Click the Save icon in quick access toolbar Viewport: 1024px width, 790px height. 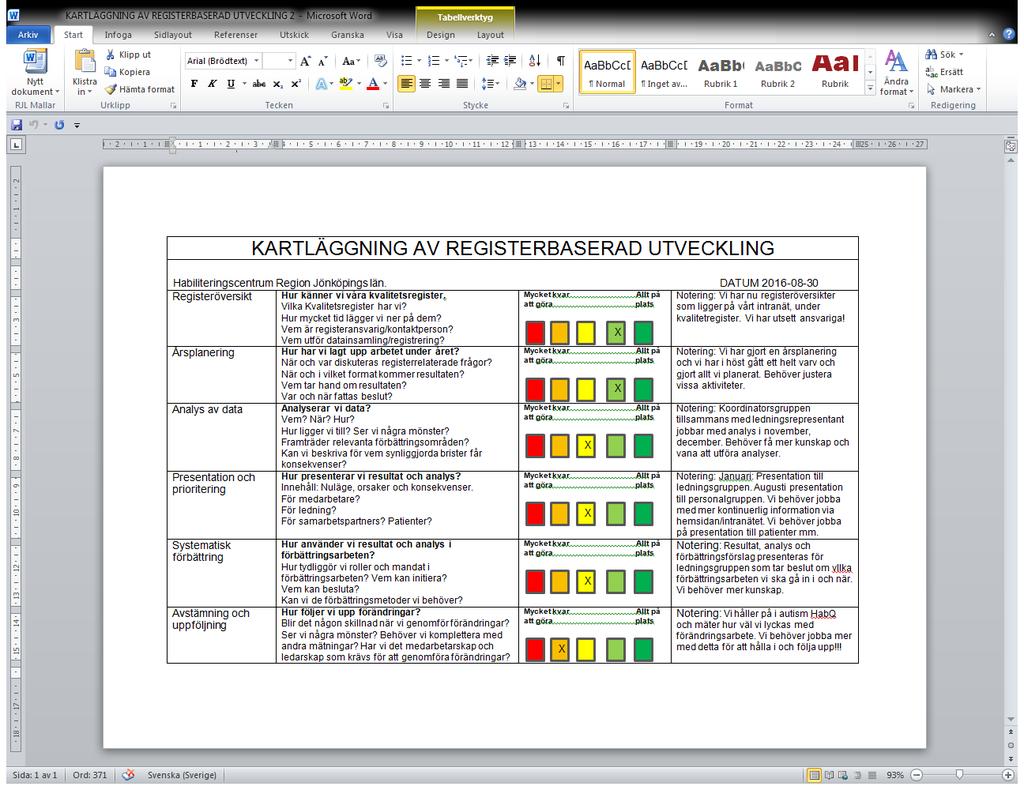[x=16, y=125]
